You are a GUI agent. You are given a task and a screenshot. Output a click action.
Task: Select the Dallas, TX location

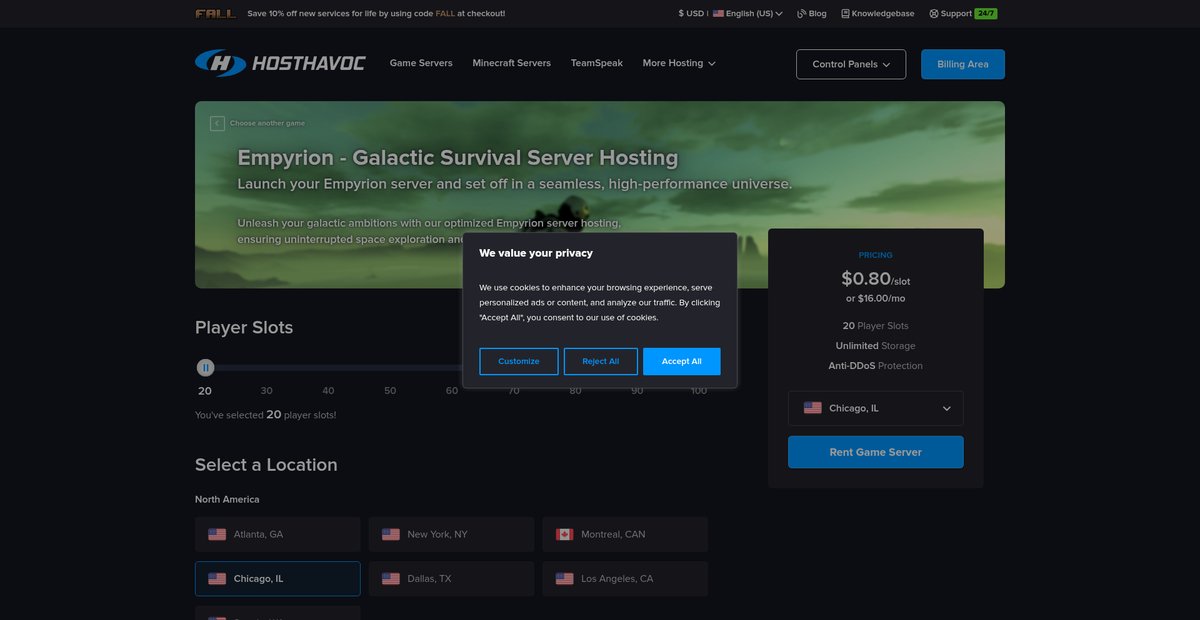click(x=452, y=578)
